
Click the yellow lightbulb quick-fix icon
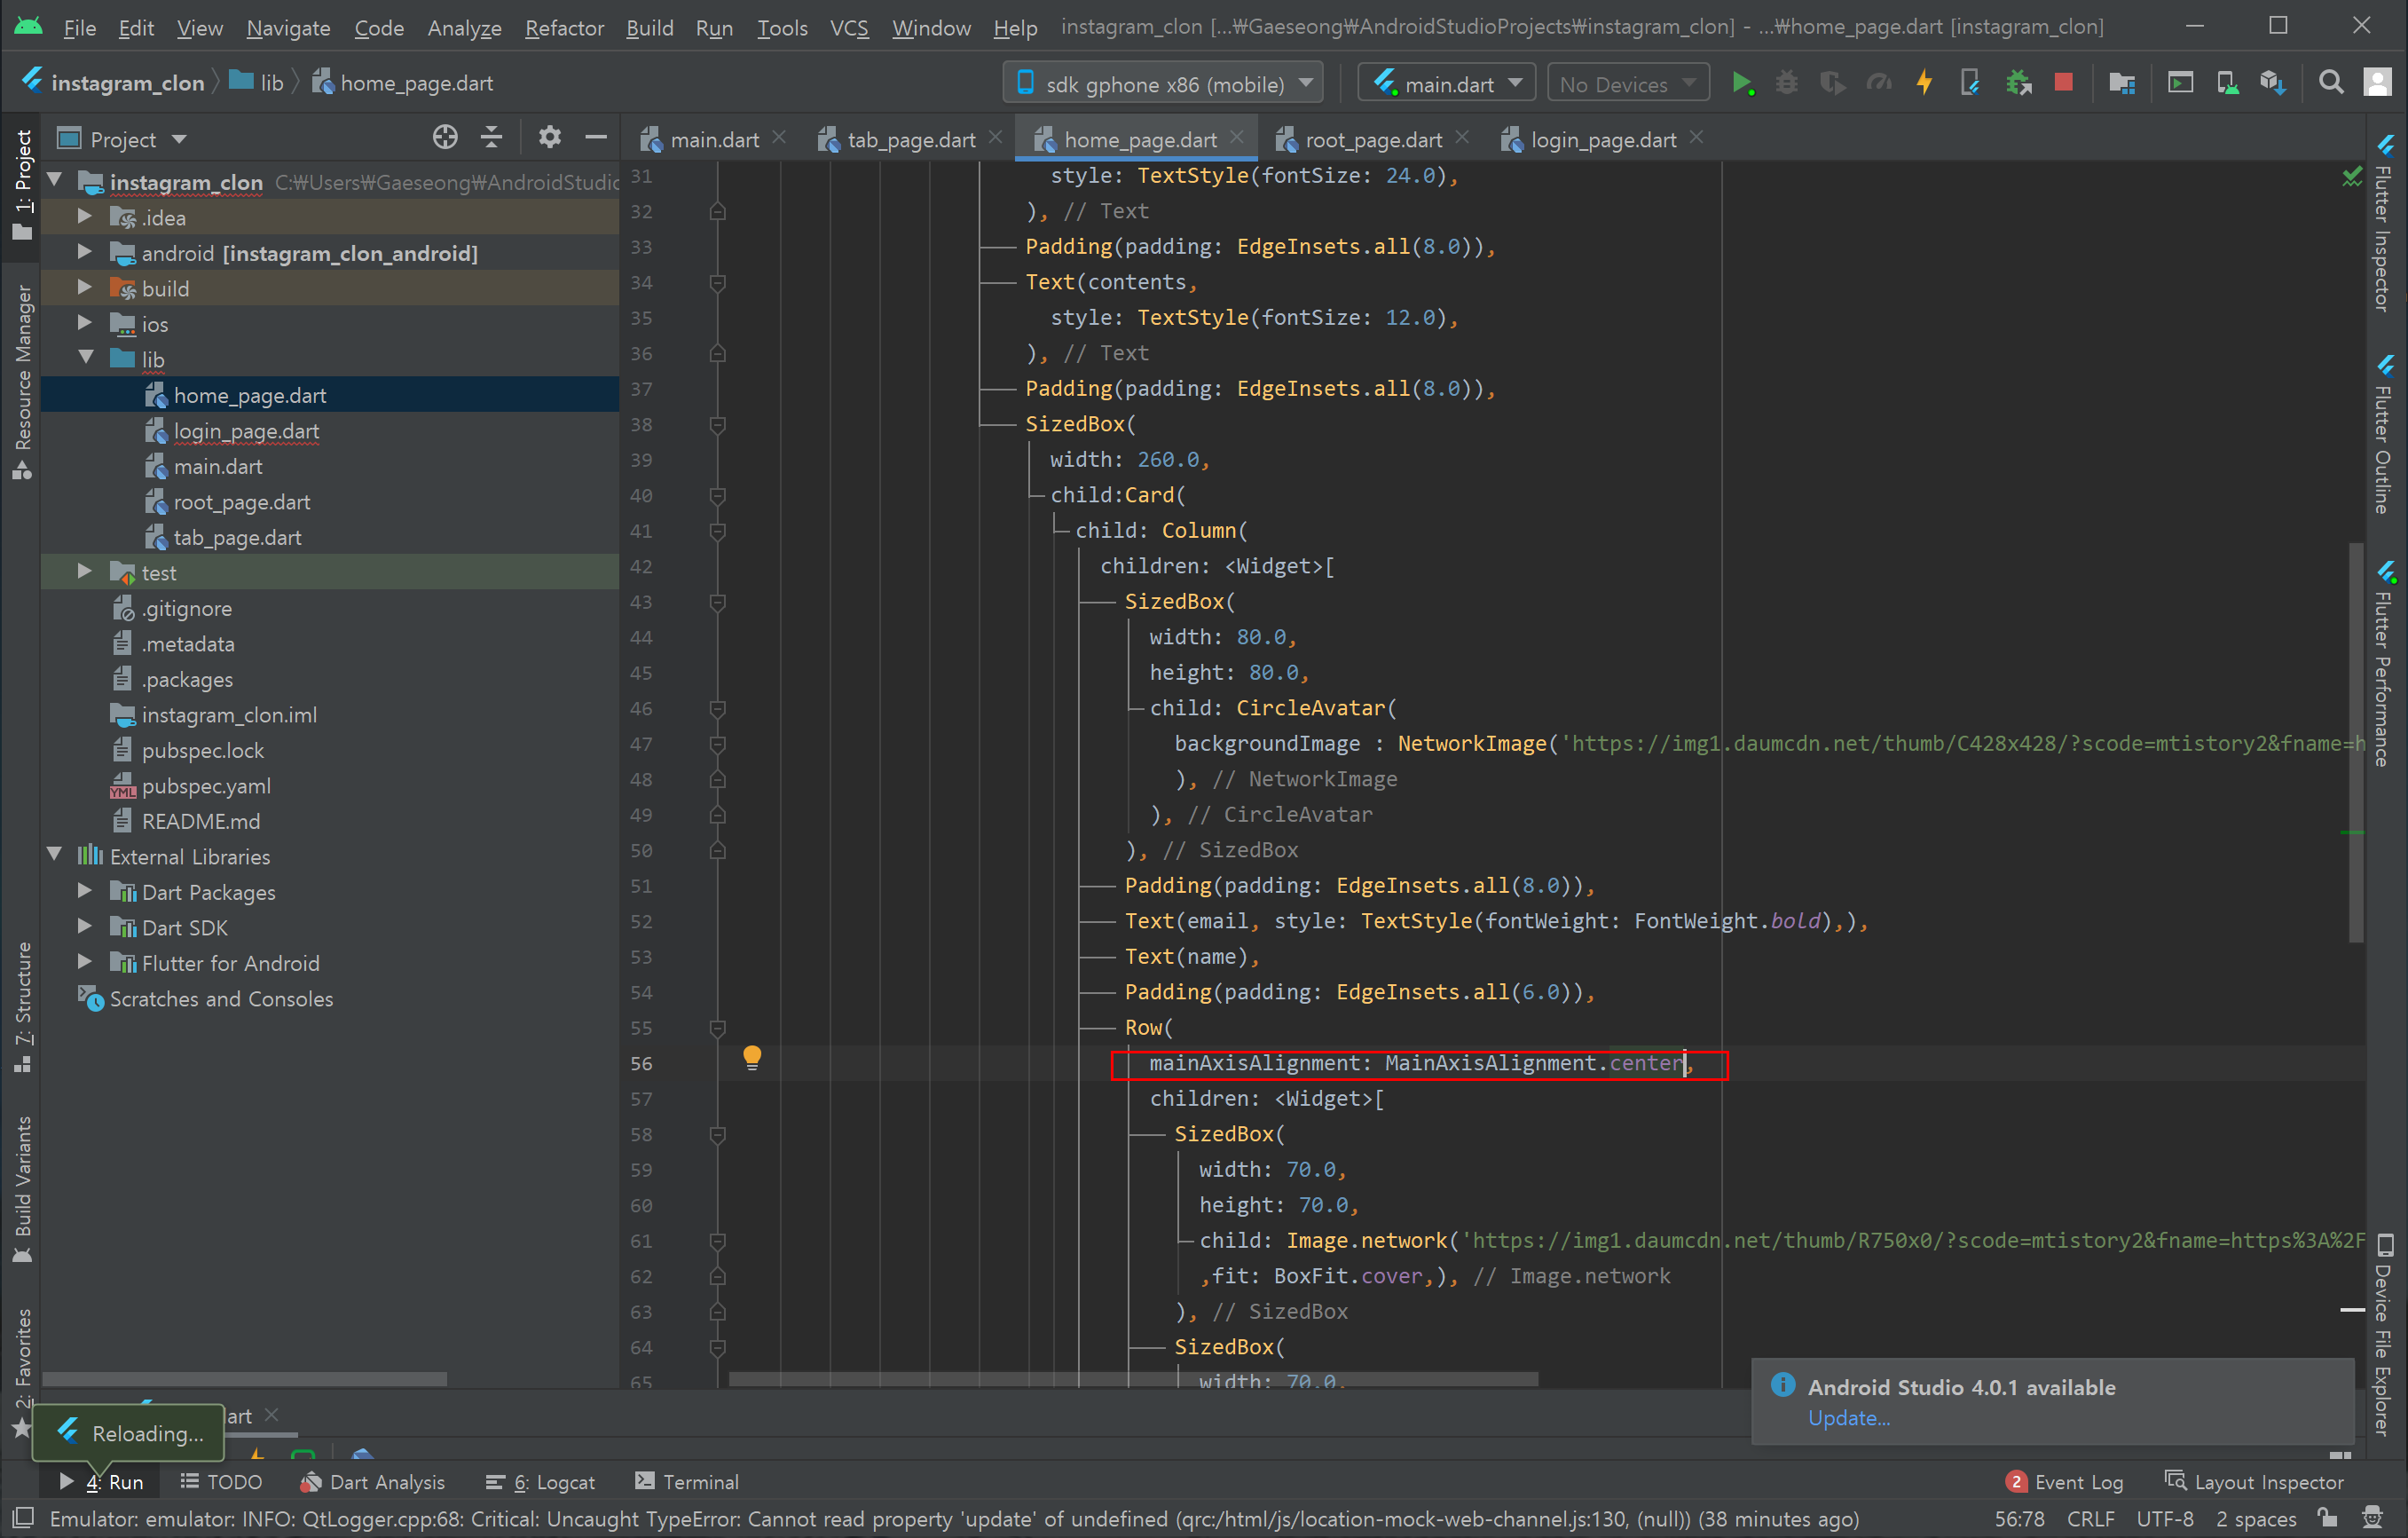click(x=752, y=1057)
